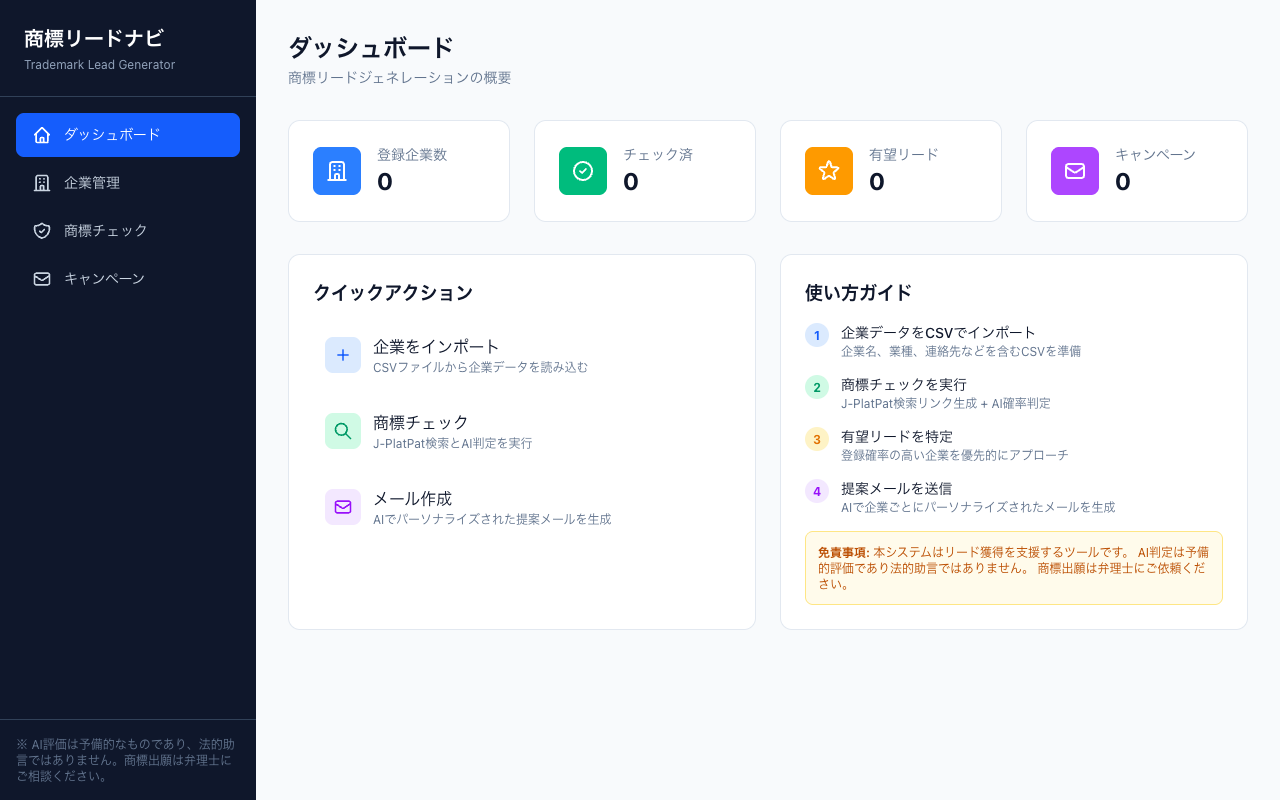This screenshot has width=1280, height=800.
Task: Click the shield icon beside 商標チェック in sidebar
Action: point(42,230)
